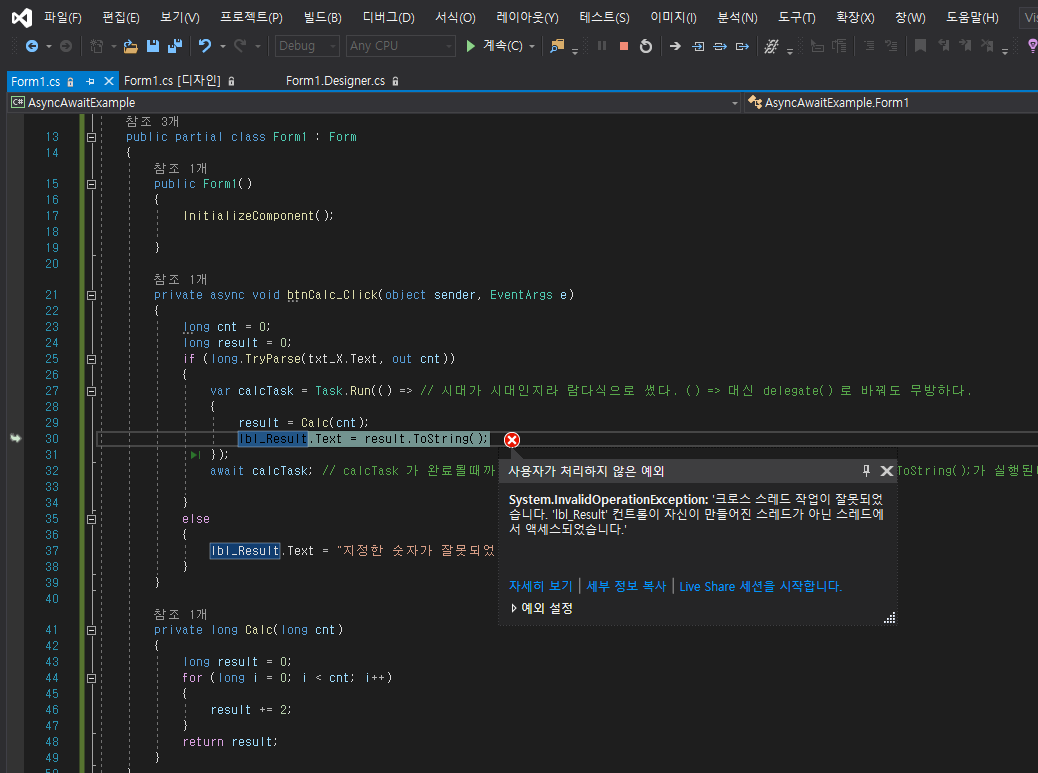Collapse the class Form1 block at line 13
The width and height of the screenshot is (1038, 773).
(91, 137)
